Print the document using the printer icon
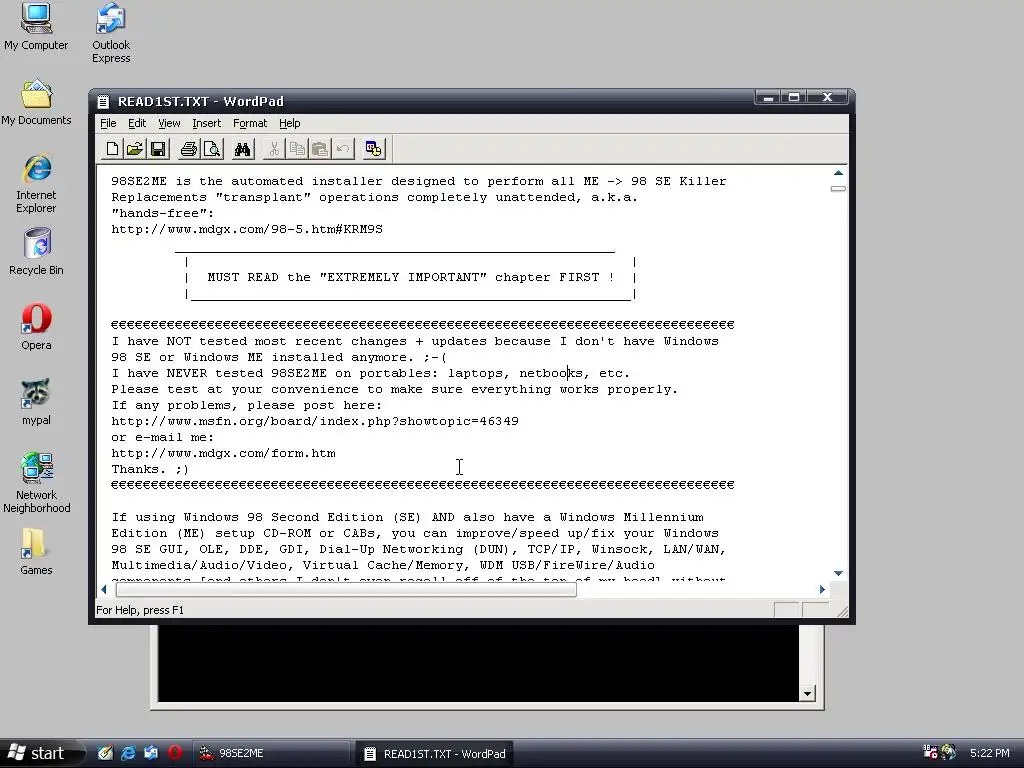This screenshot has height=768, width=1024. (x=189, y=149)
